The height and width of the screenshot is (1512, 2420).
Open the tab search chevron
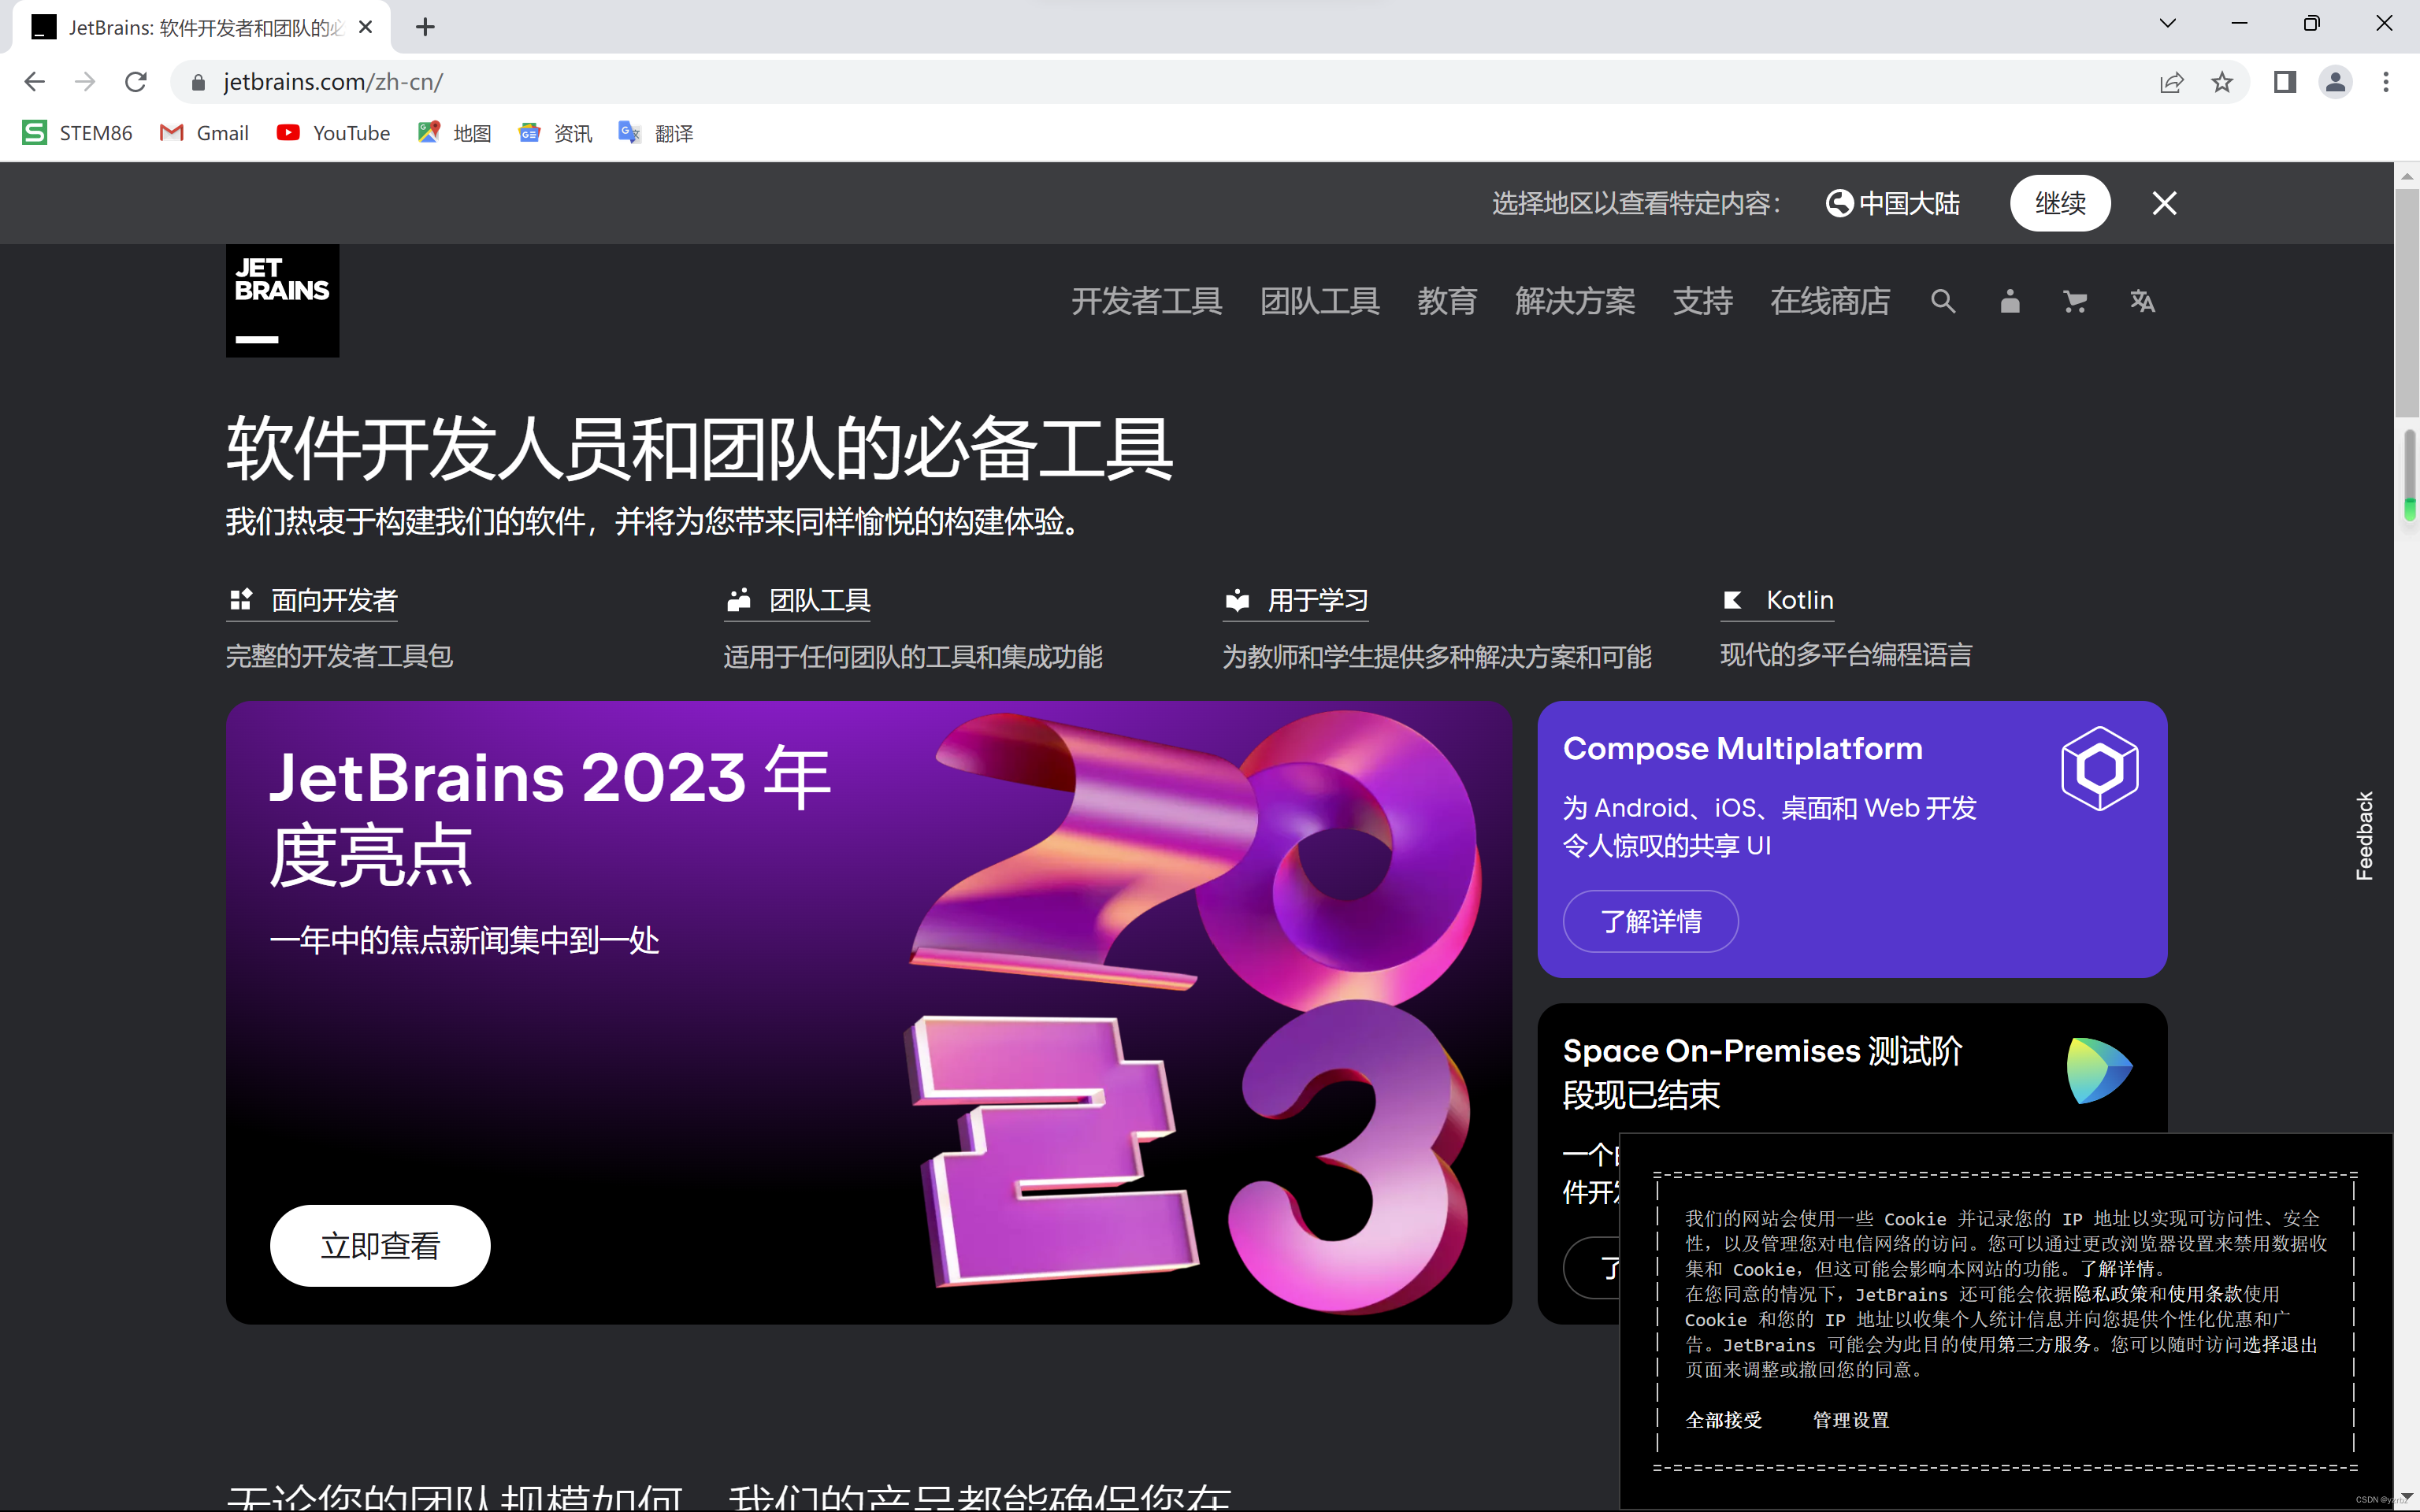click(x=2167, y=24)
